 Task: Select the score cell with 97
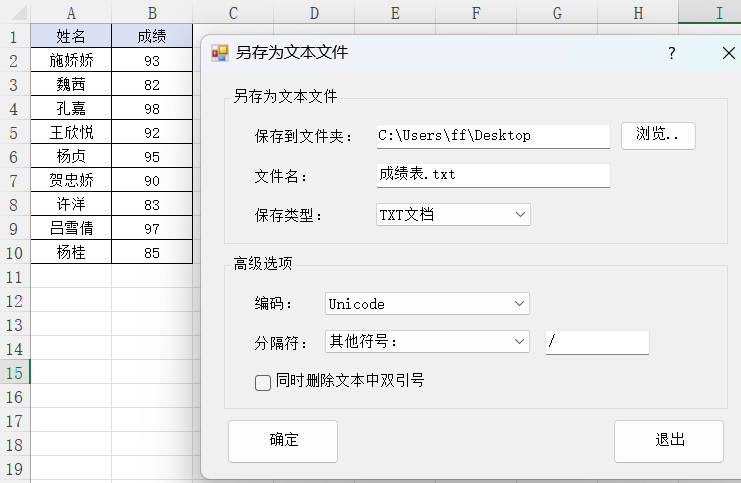pyautogui.click(x=151, y=228)
